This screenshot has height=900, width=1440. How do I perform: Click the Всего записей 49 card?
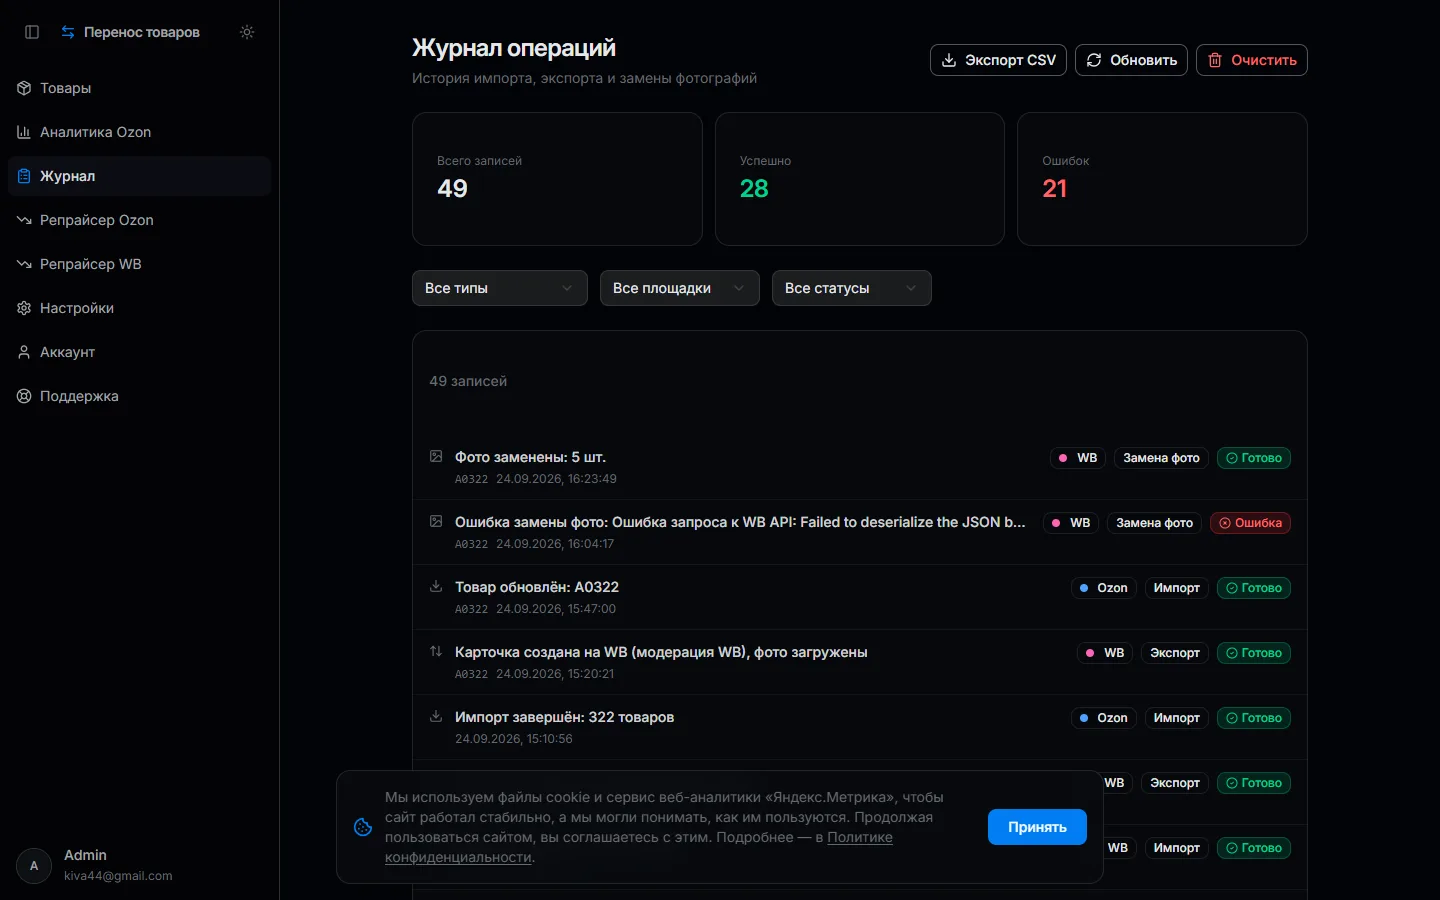[x=557, y=179]
